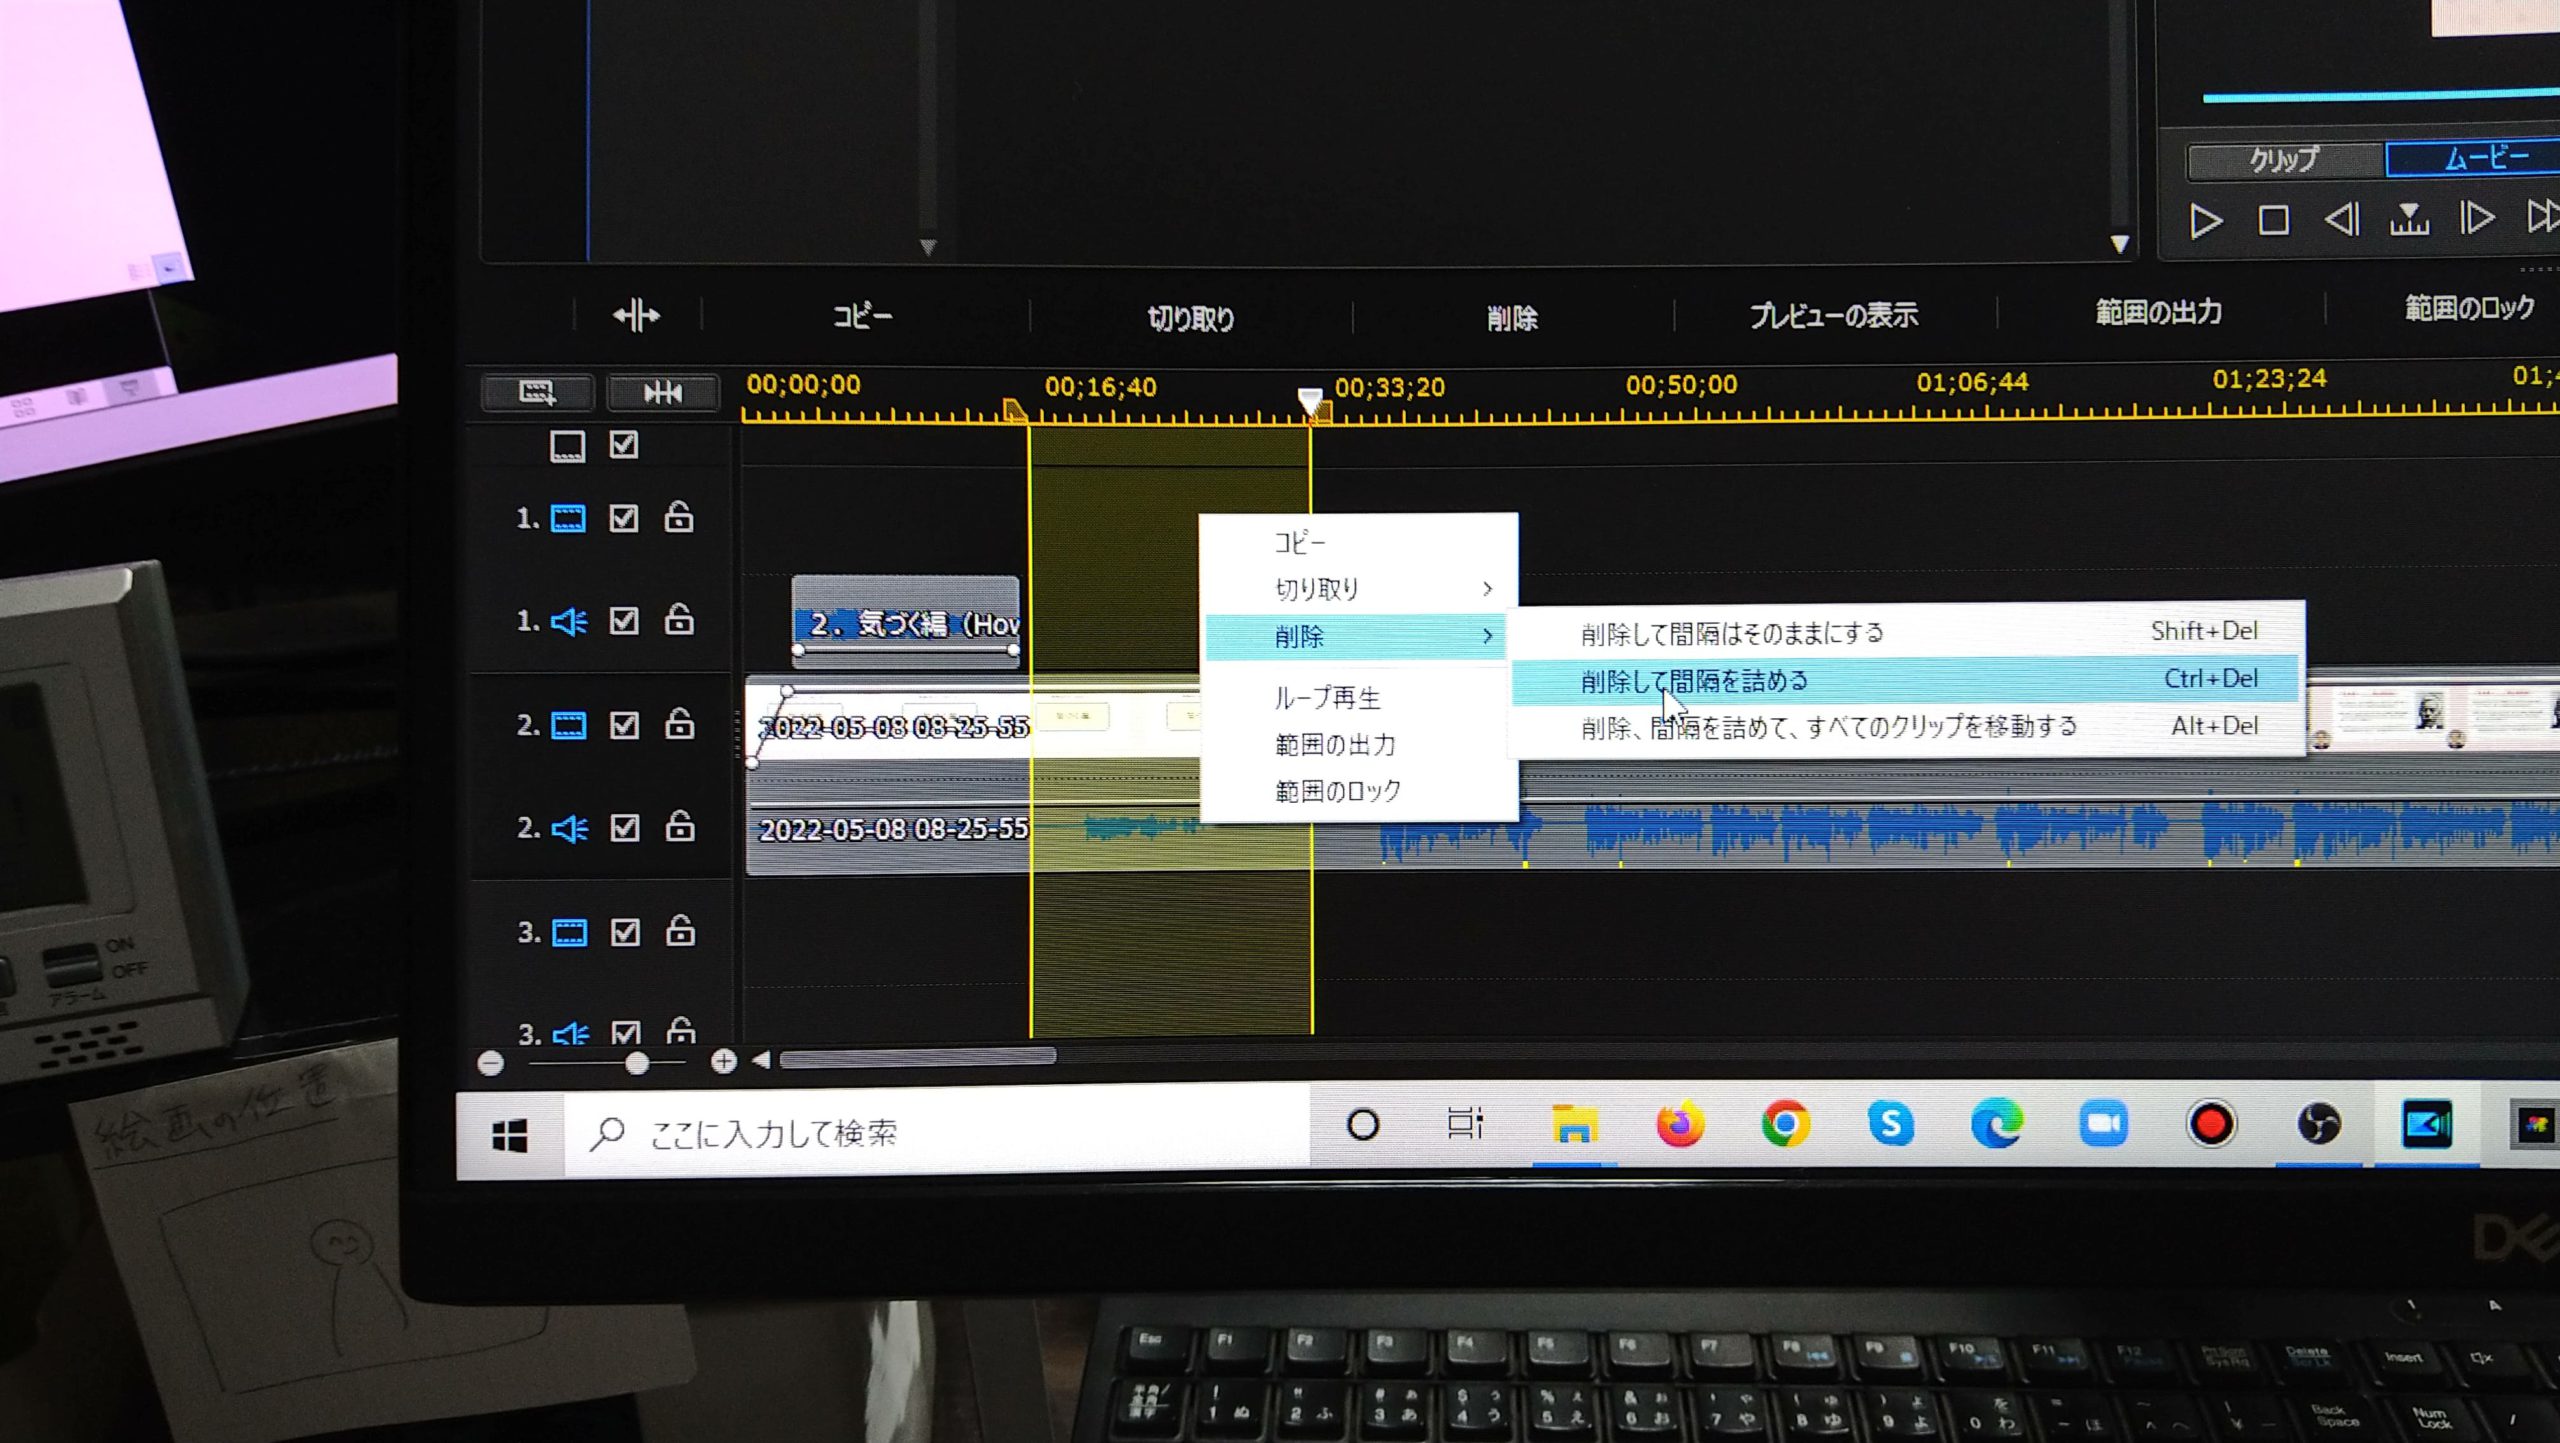Image resolution: width=2560 pixels, height=1443 pixels.
Task: Click the horizontal timeline scrollbar
Action: click(x=918, y=1058)
